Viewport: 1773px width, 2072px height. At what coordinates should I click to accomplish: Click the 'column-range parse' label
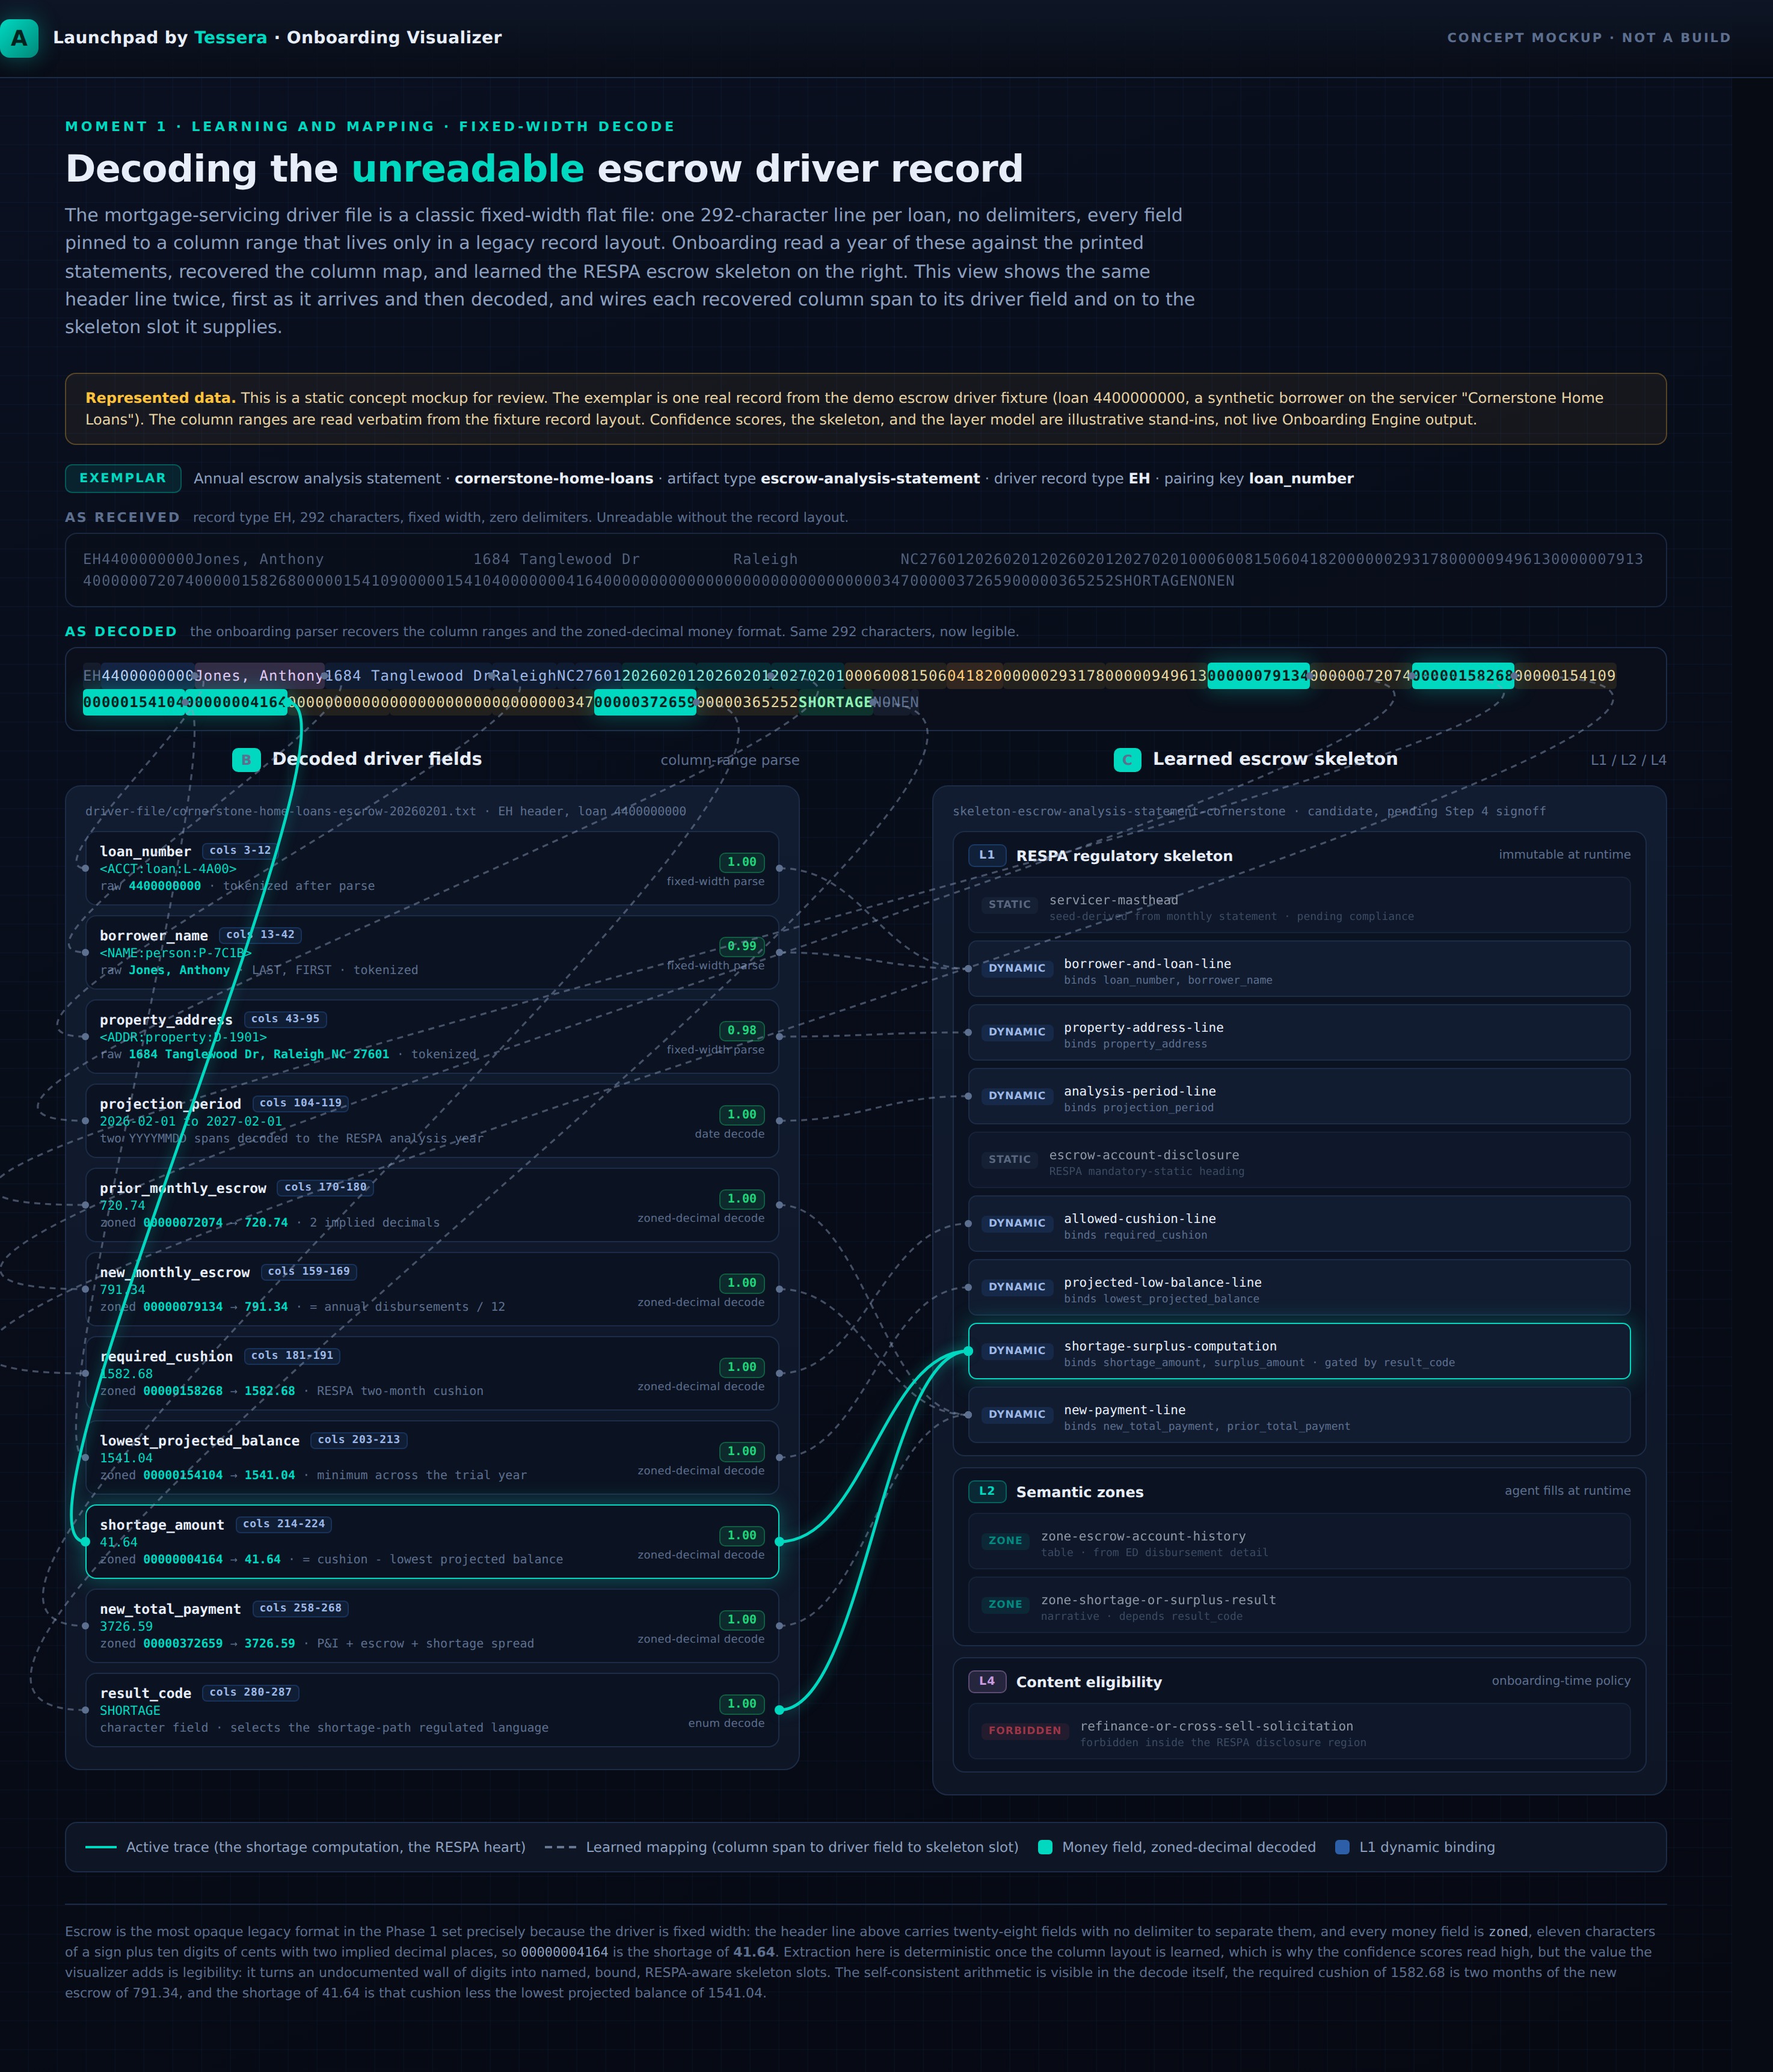click(730, 760)
